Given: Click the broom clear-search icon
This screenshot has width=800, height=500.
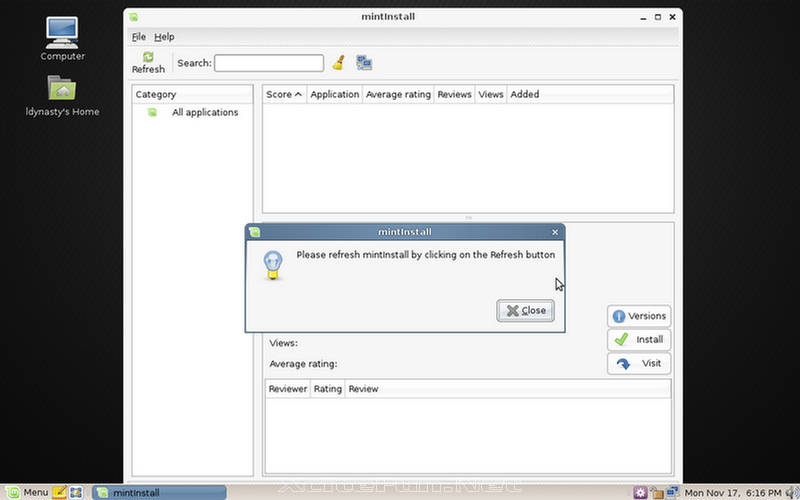Looking at the screenshot, I should 338,63.
